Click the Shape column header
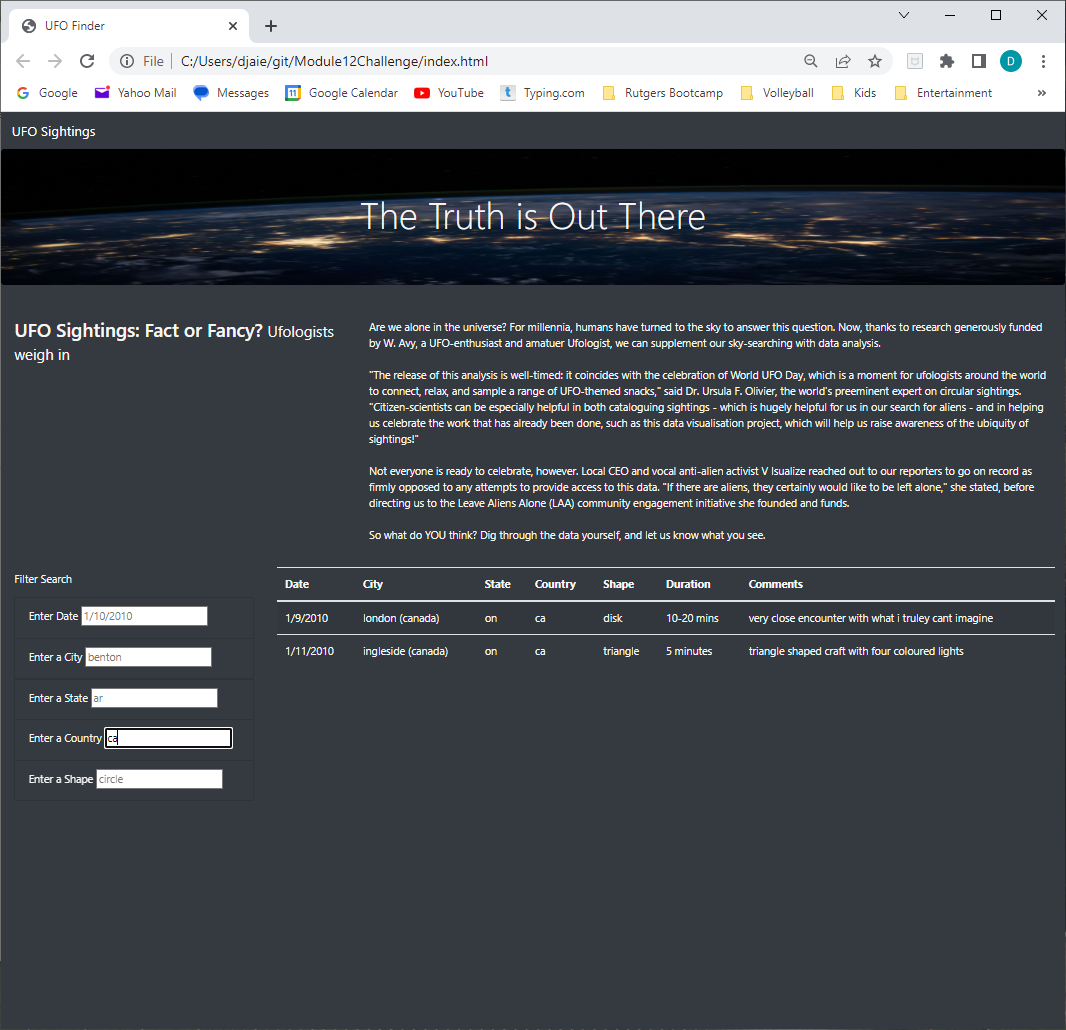This screenshot has height=1030, width=1066. click(618, 584)
